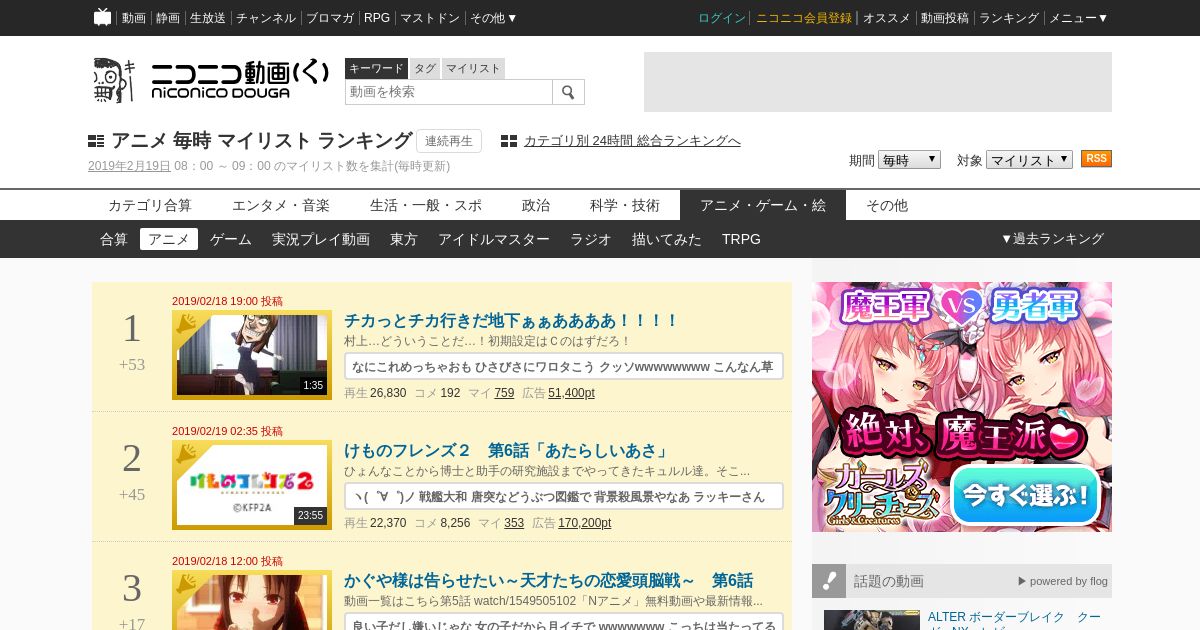
Task: Select the 合算 subcategory
Action: (x=114, y=239)
